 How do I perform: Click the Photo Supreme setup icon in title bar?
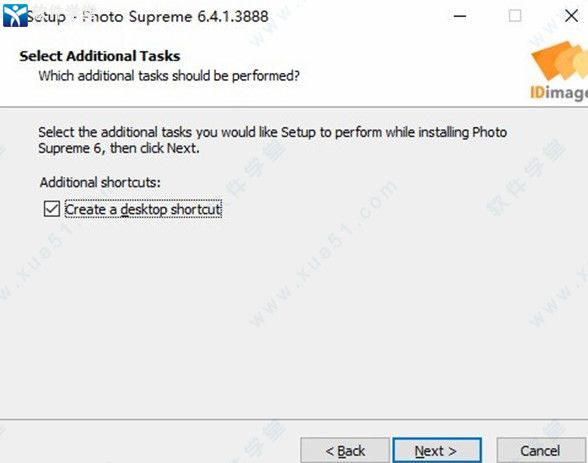coord(15,15)
